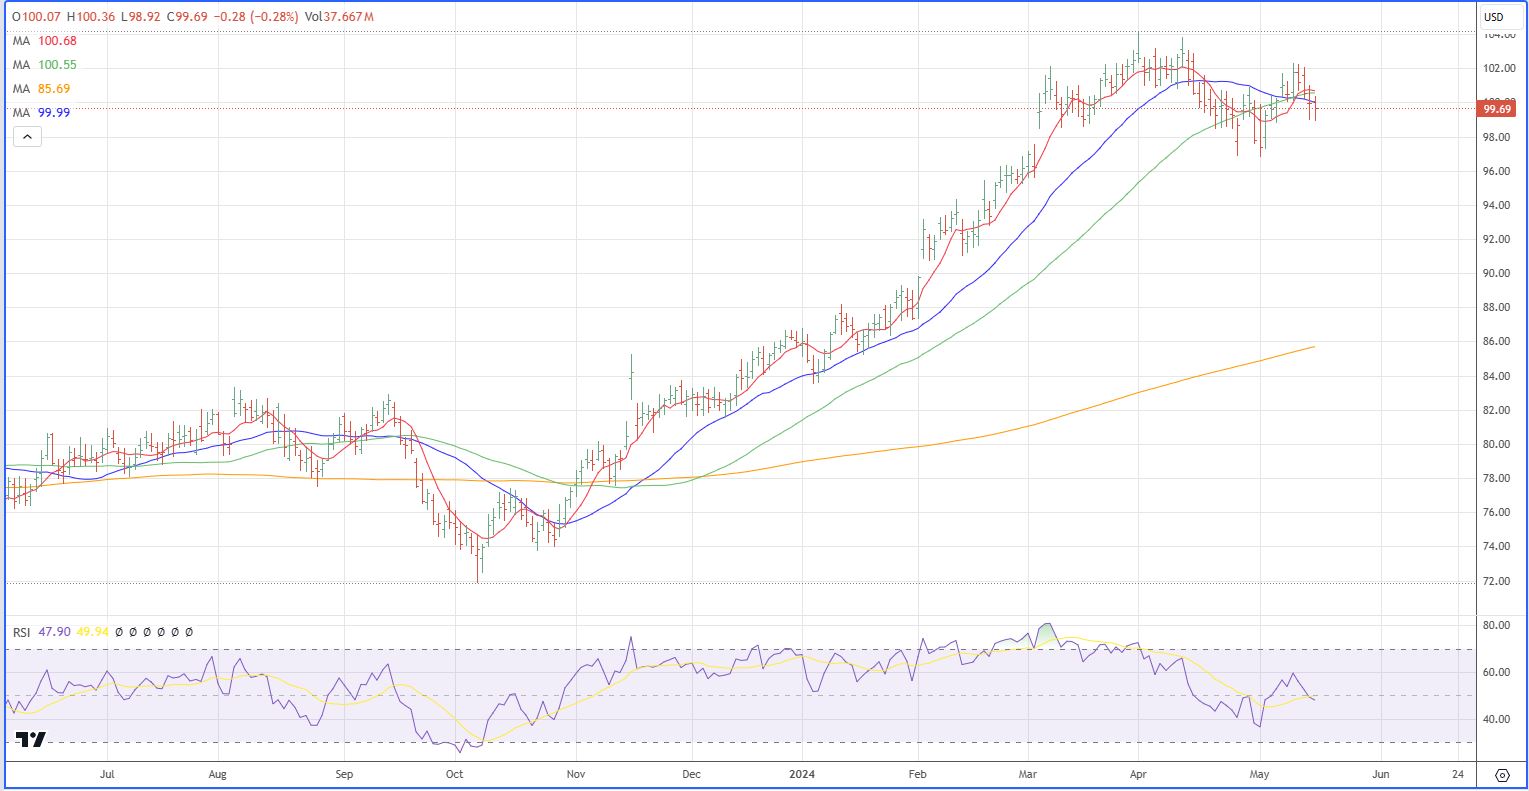
Task: Select the red MA 100.68 indicator legend
Action: pyautogui.click(x=44, y=41)
